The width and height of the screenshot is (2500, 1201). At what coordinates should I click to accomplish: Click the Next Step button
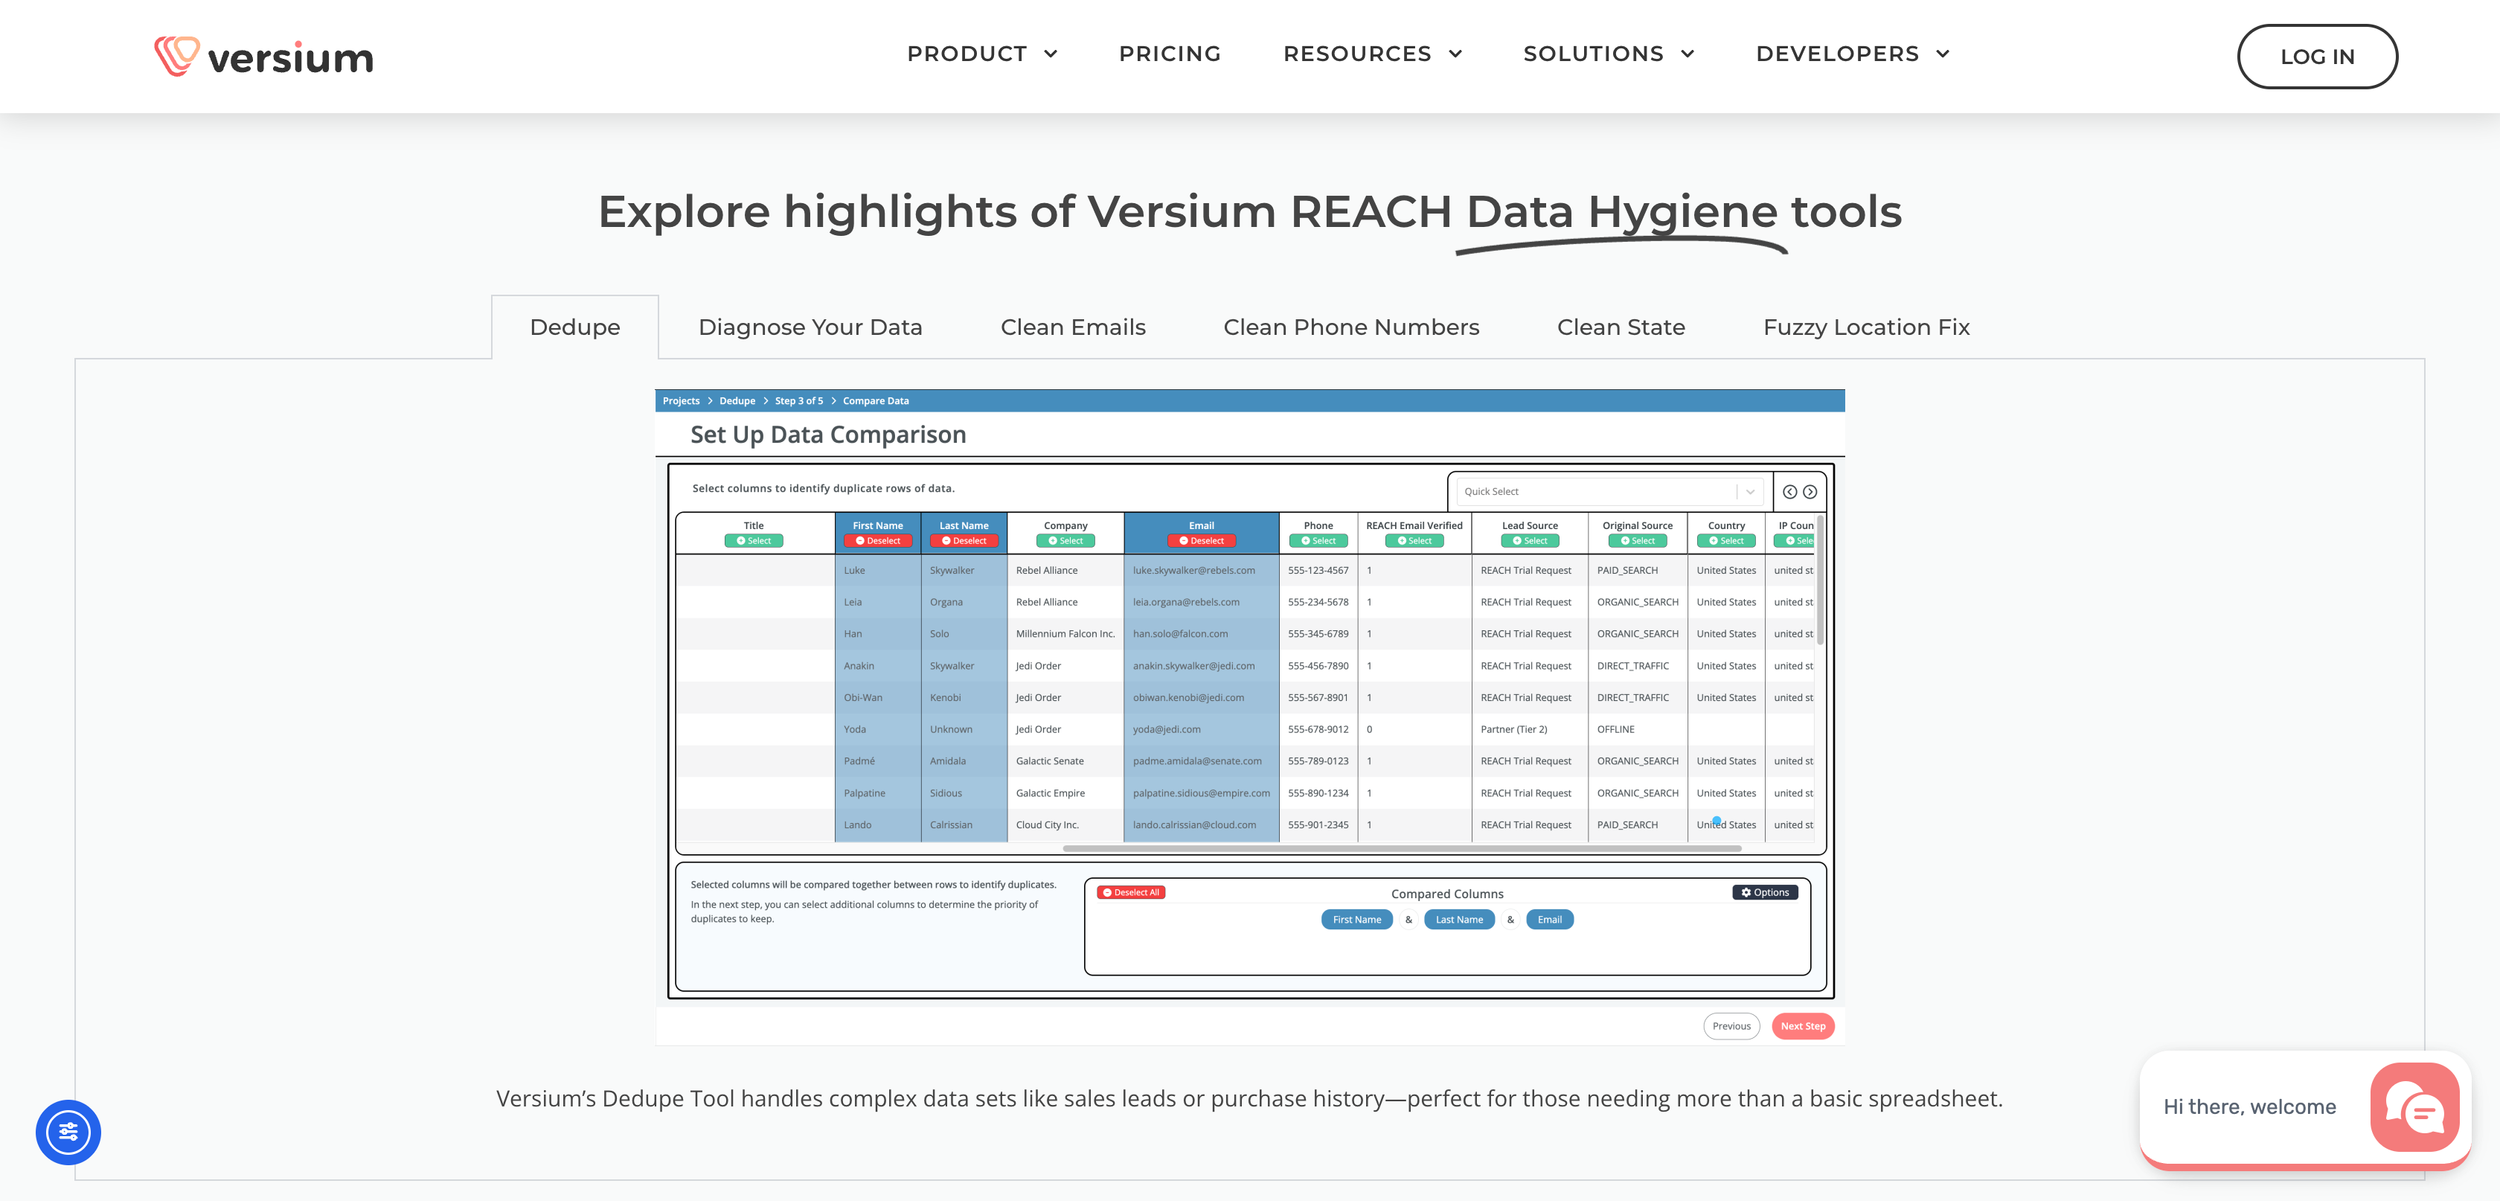pos(1802,1026)
